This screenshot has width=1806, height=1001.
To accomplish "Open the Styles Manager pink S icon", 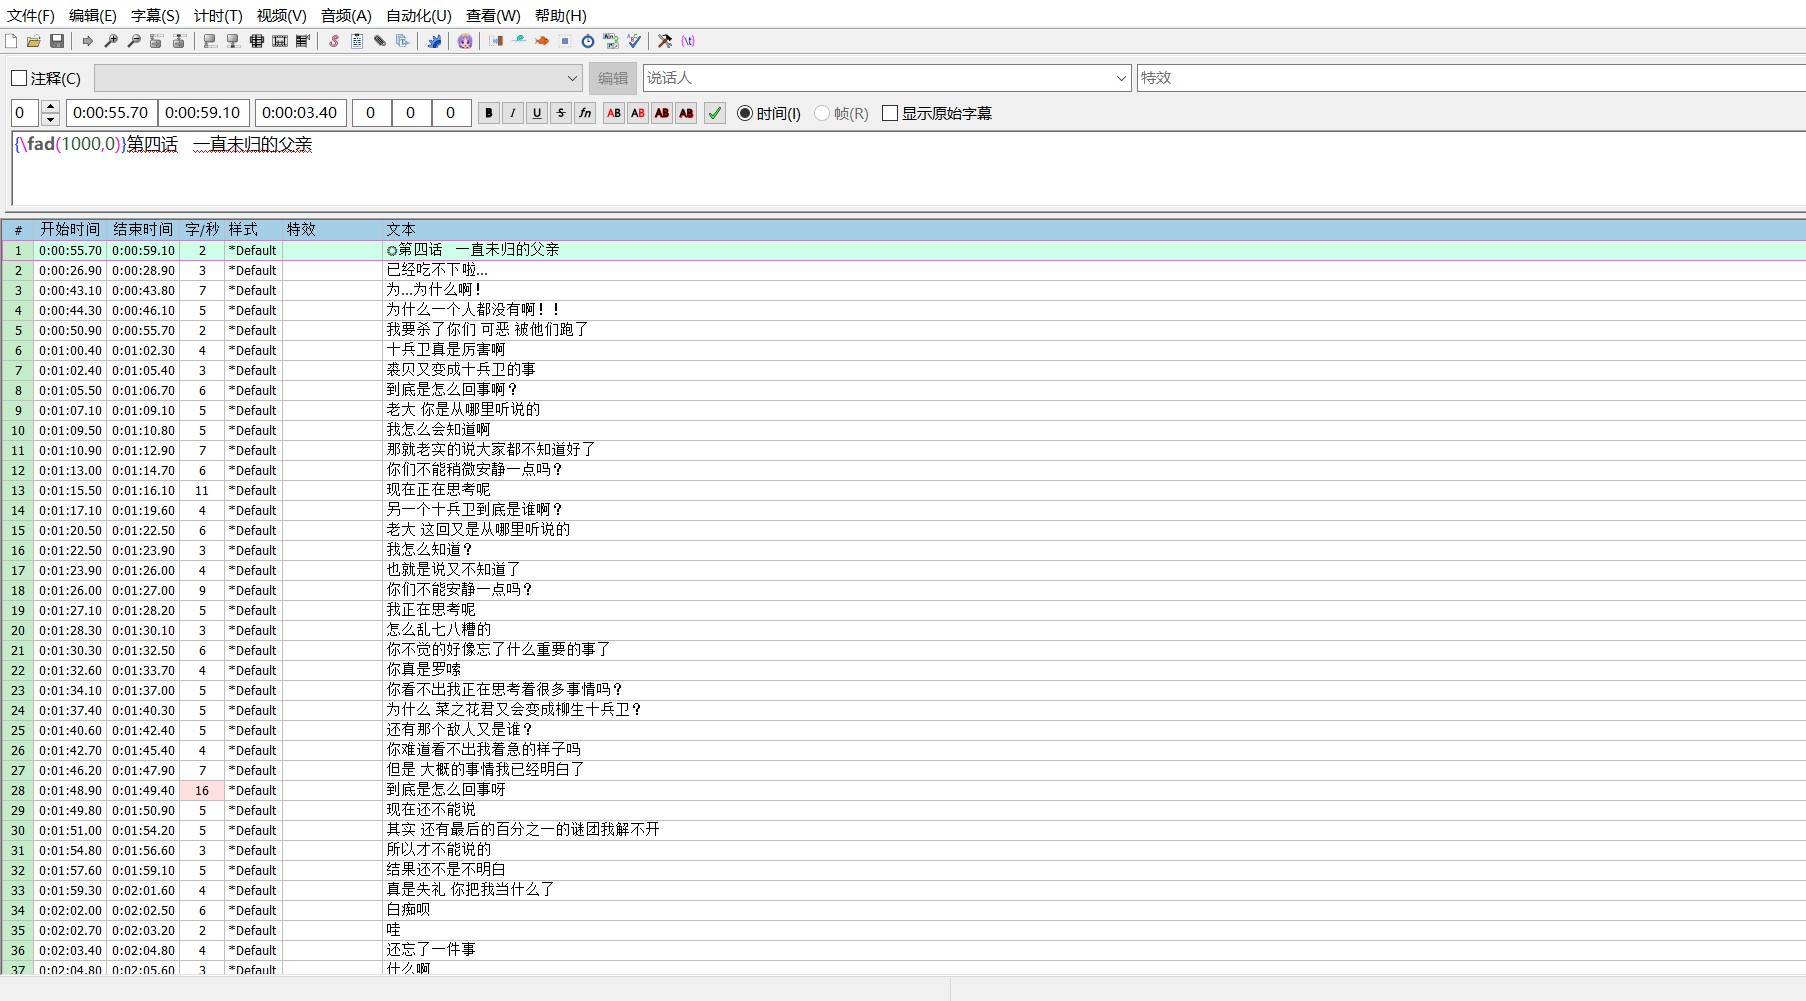I will 334,41.
